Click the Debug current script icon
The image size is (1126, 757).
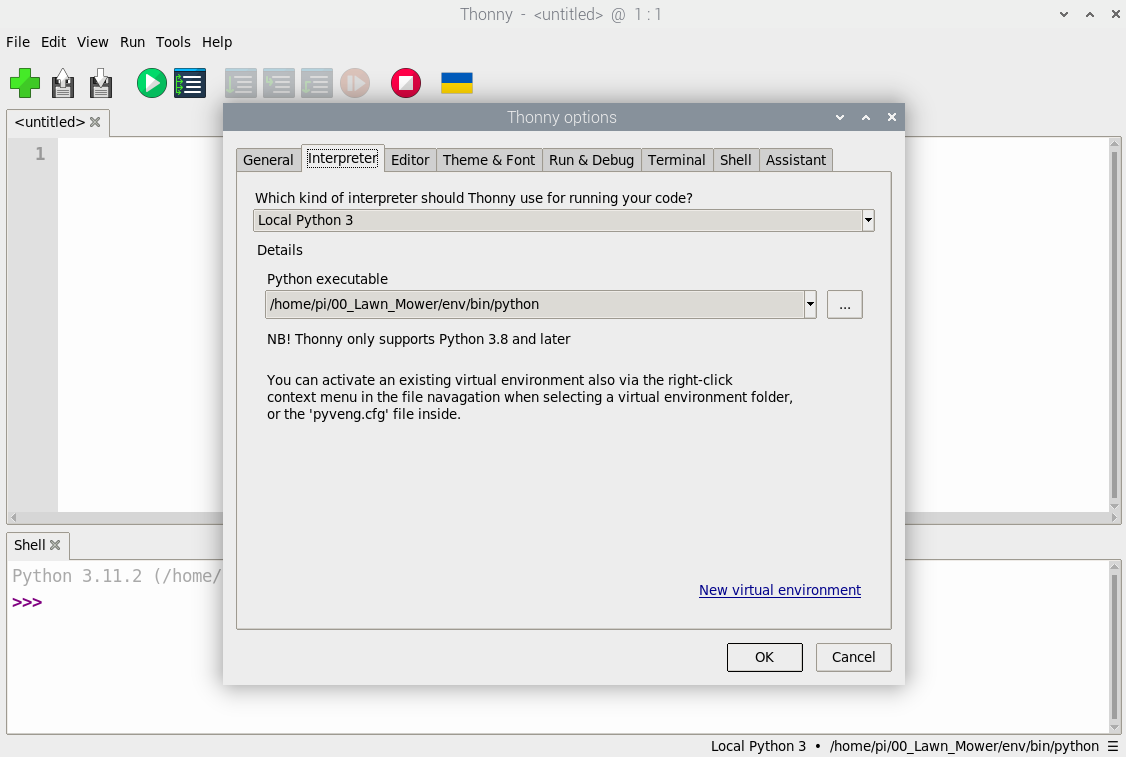[190, 83]
